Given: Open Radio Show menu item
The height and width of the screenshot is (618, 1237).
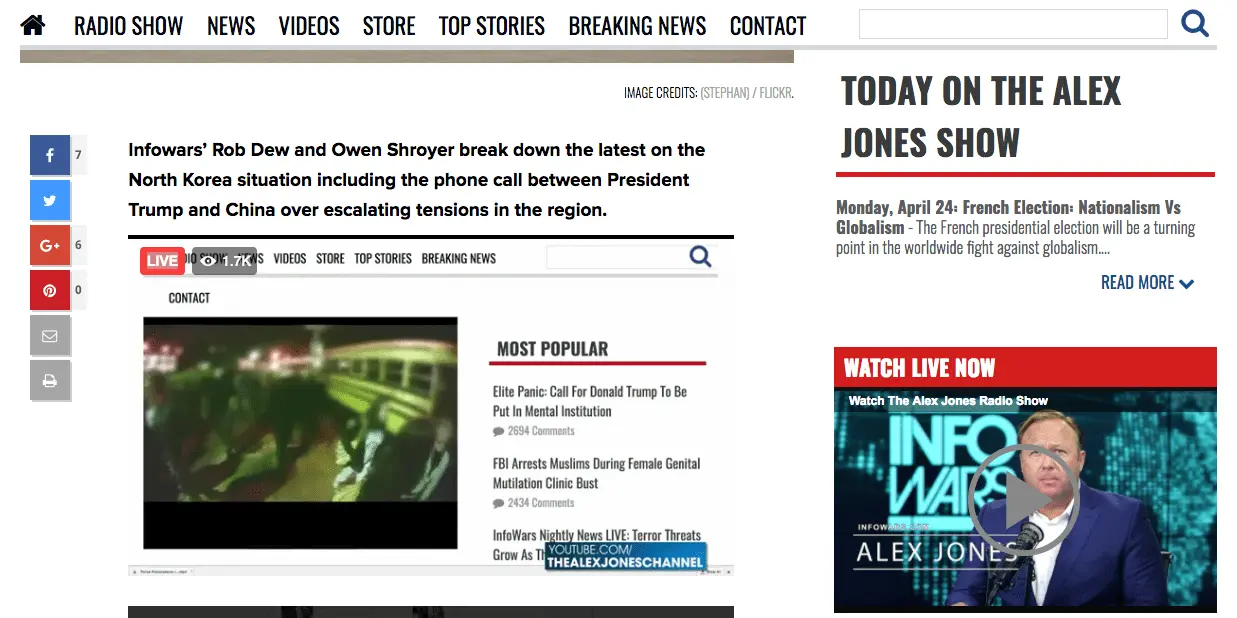Looking at the screenshot, I should (128, 25).
